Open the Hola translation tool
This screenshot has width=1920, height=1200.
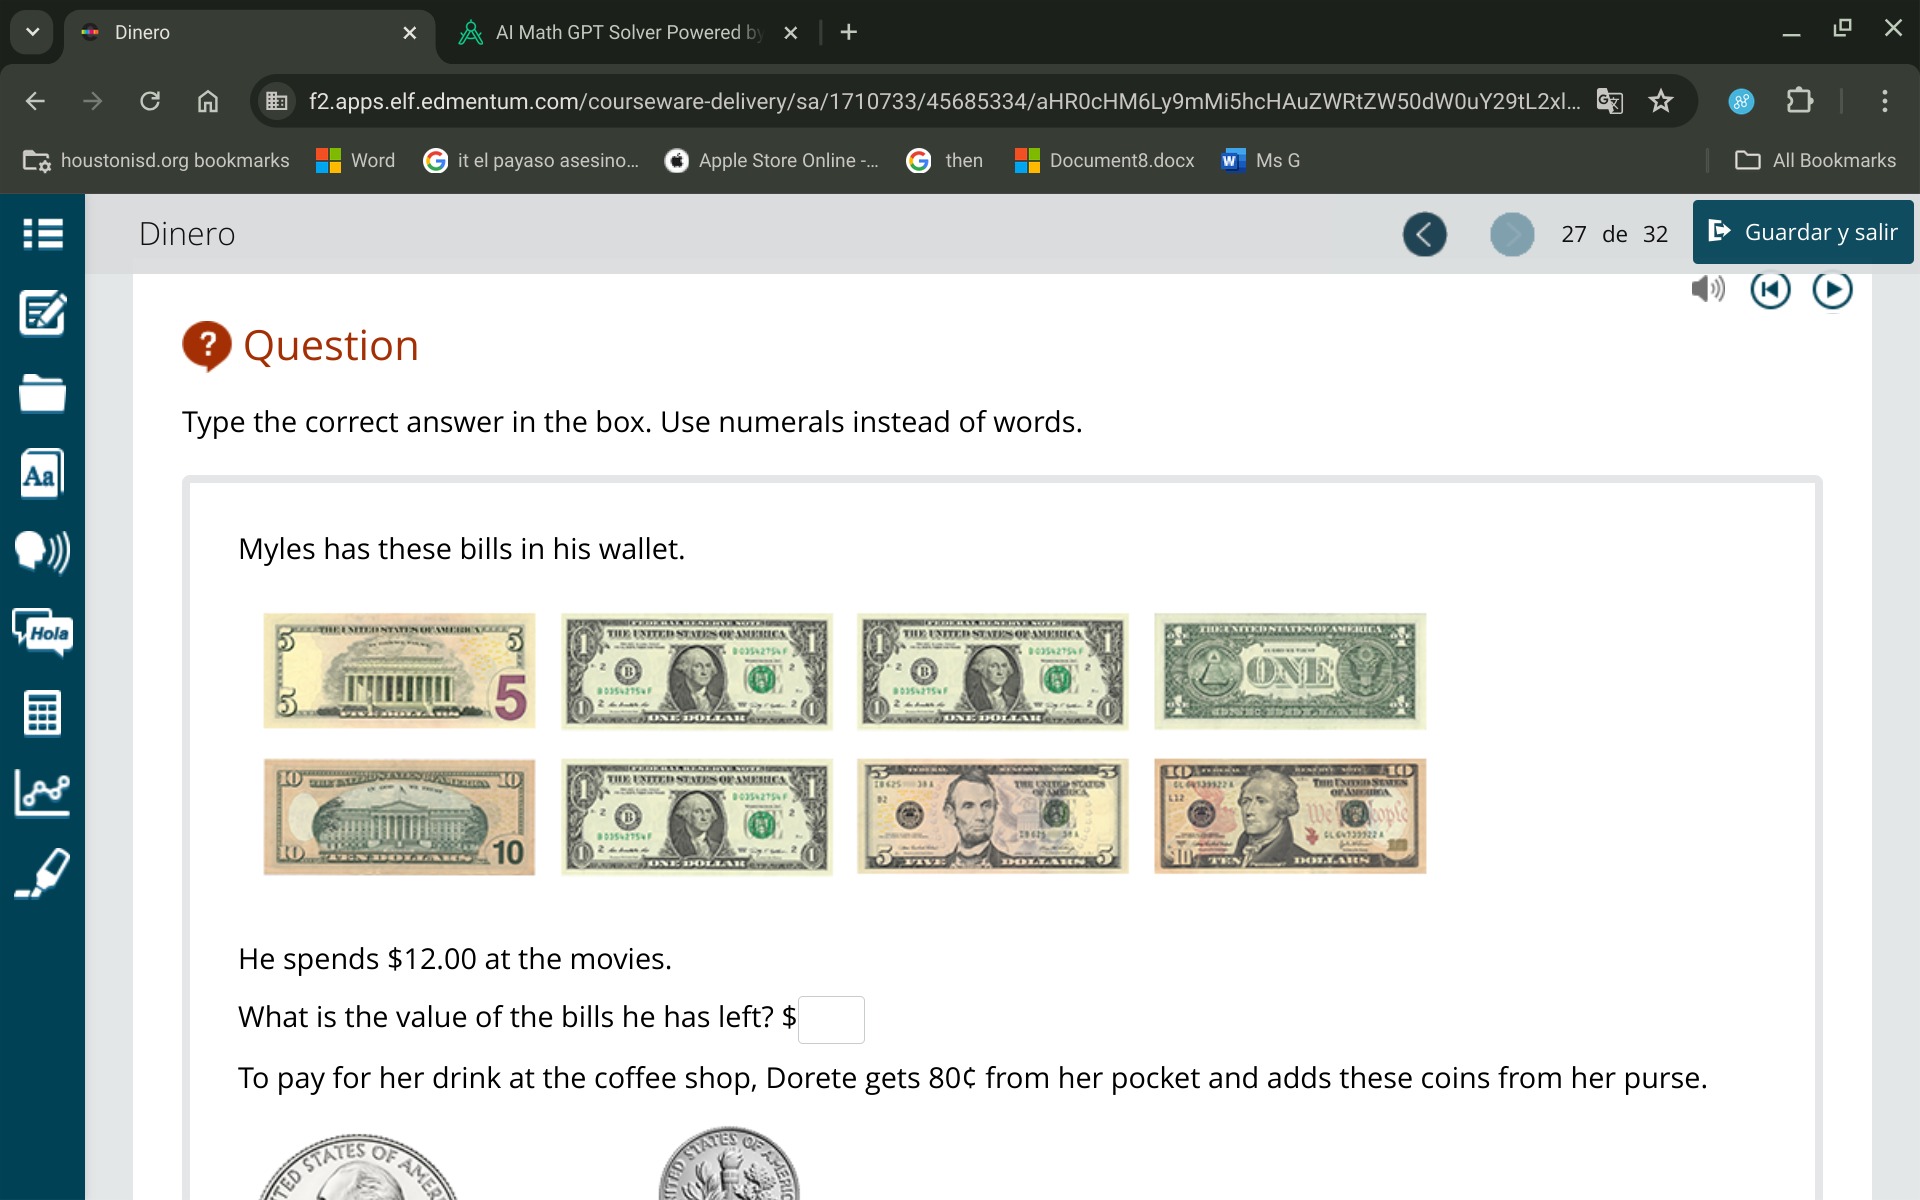point(42,632)
